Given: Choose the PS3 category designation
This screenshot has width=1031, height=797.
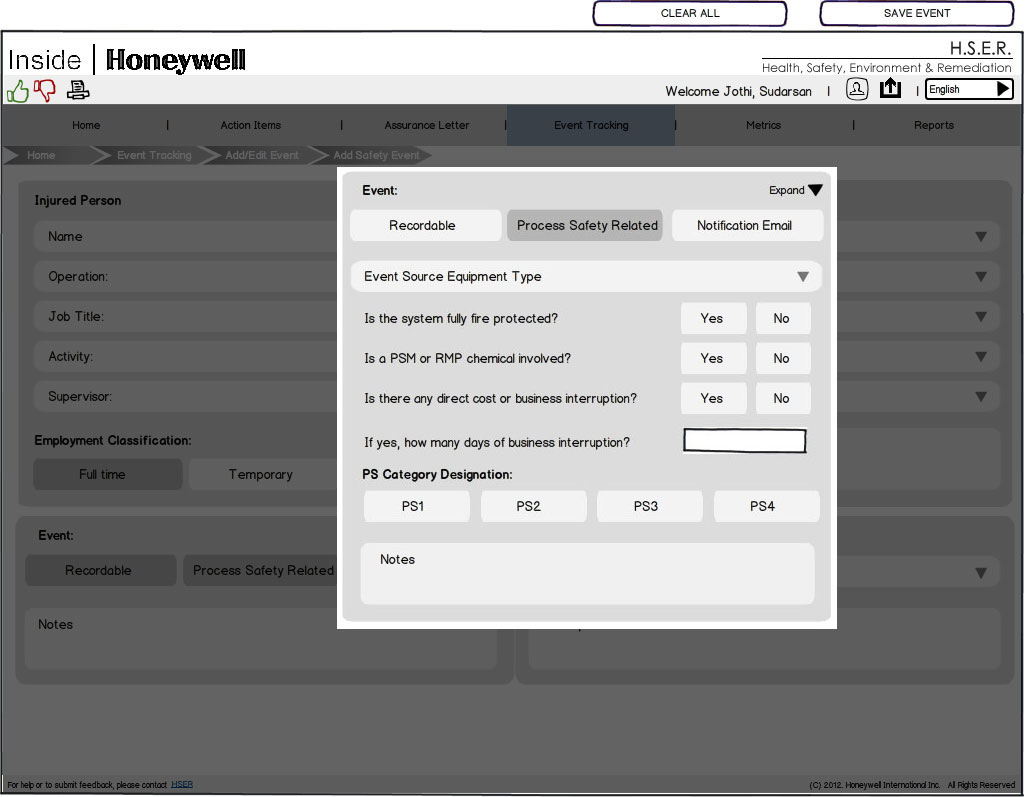Looking at the screenshot, I should [647, 507].
